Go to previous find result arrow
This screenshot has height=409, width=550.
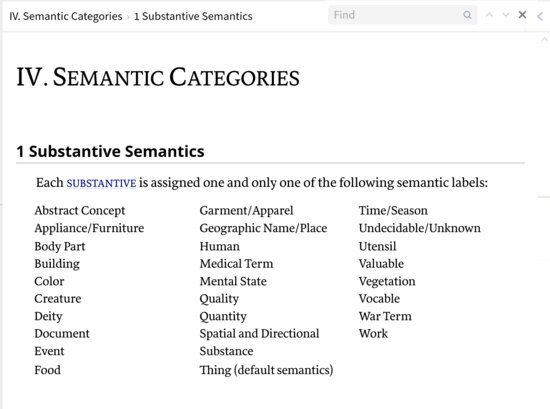(489, 15)
